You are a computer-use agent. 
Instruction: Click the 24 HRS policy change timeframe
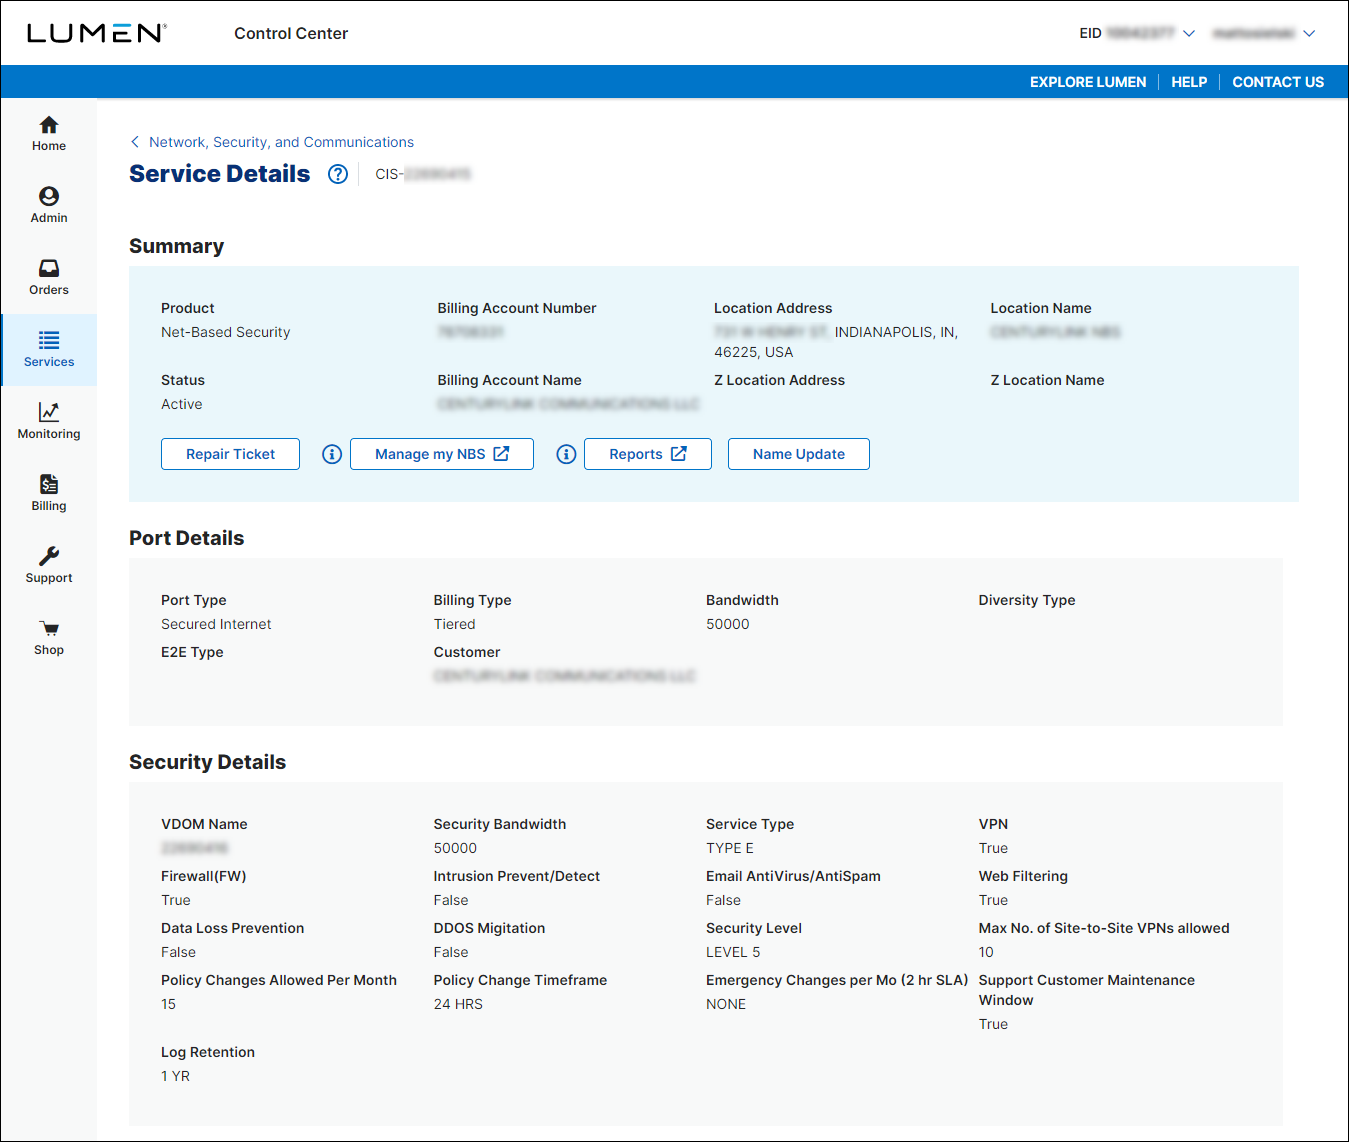point(458,1004)
